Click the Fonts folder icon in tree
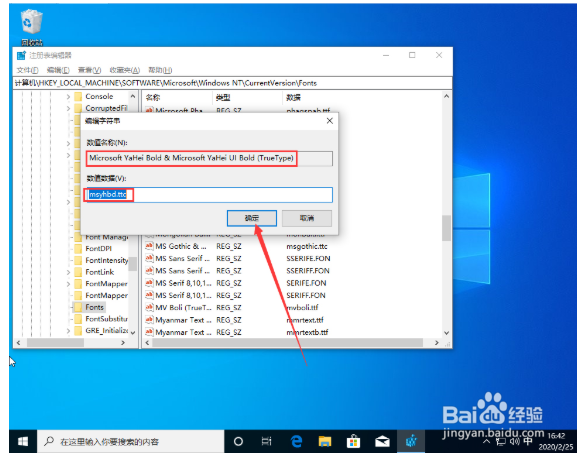This screenshot has height=453, width=577. (78, 307)
